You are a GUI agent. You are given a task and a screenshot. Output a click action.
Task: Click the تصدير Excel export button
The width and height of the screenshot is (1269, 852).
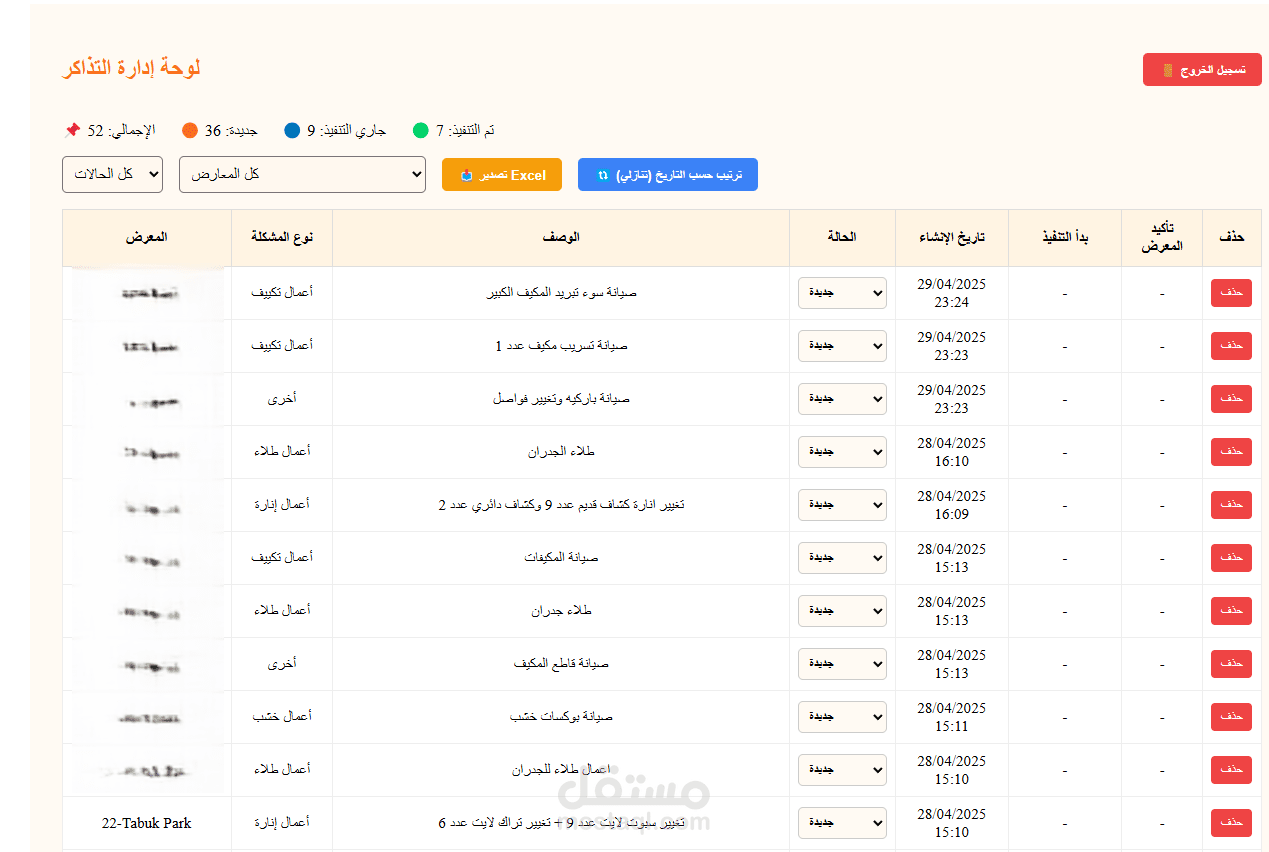(x=502, y=175)
